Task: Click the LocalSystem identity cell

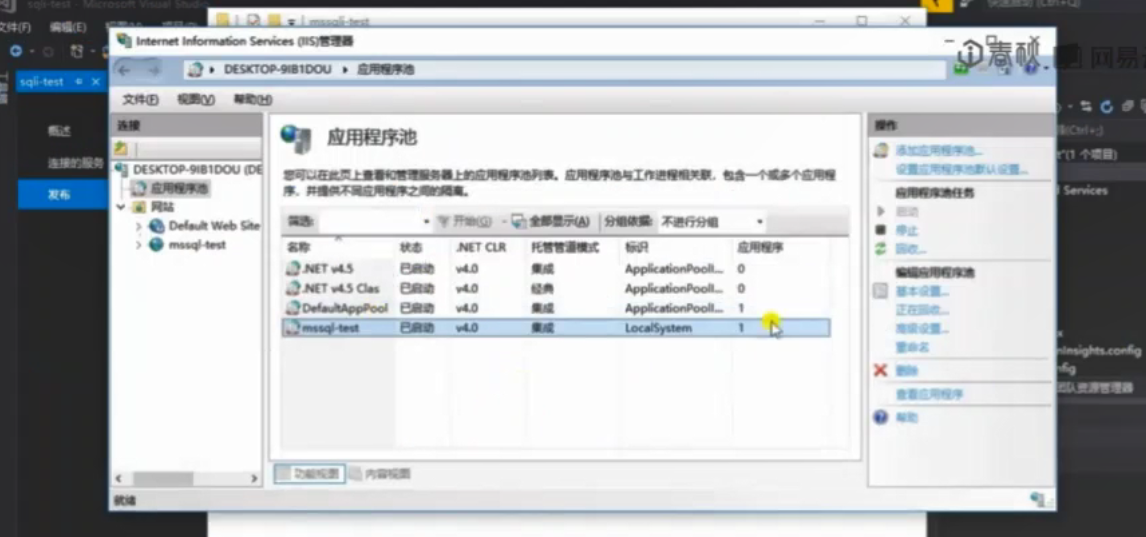Action: [658, 328]
